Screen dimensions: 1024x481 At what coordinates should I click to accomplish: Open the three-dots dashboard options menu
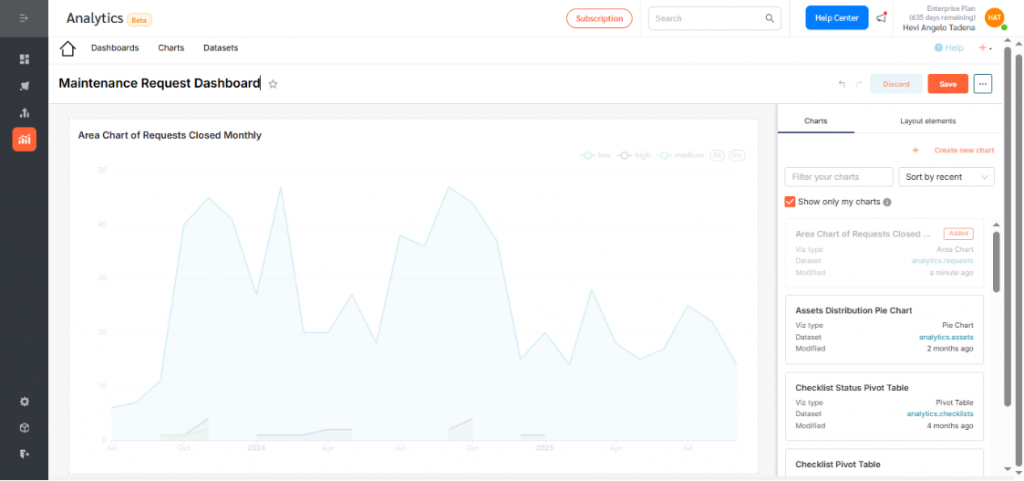coord(983,84)
